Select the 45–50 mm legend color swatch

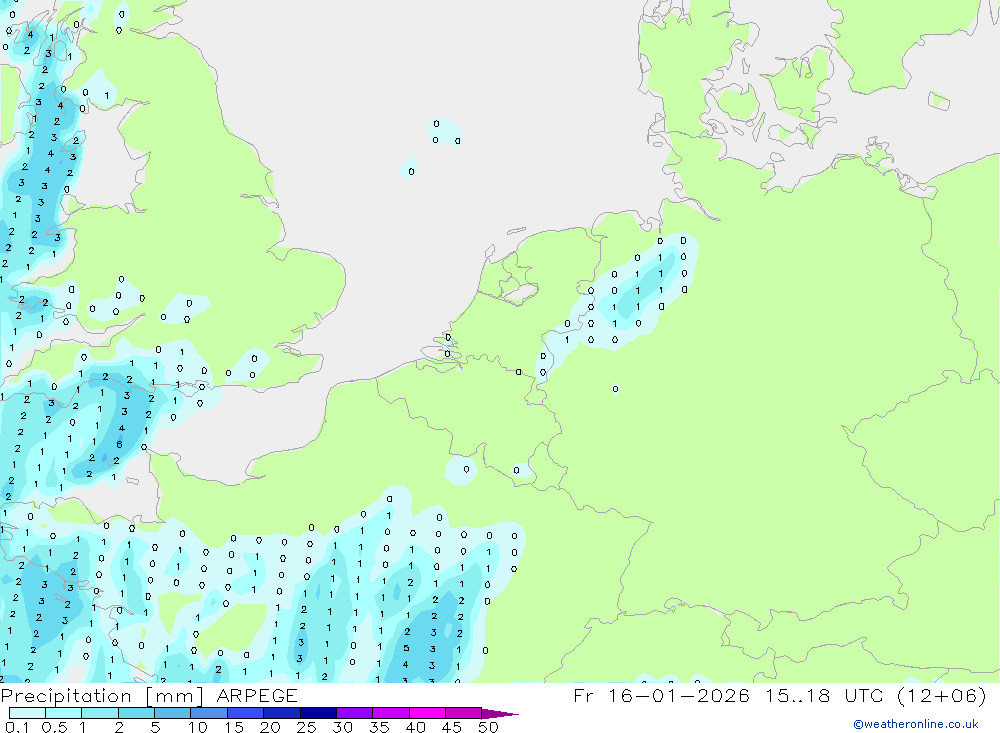point(464,713)
